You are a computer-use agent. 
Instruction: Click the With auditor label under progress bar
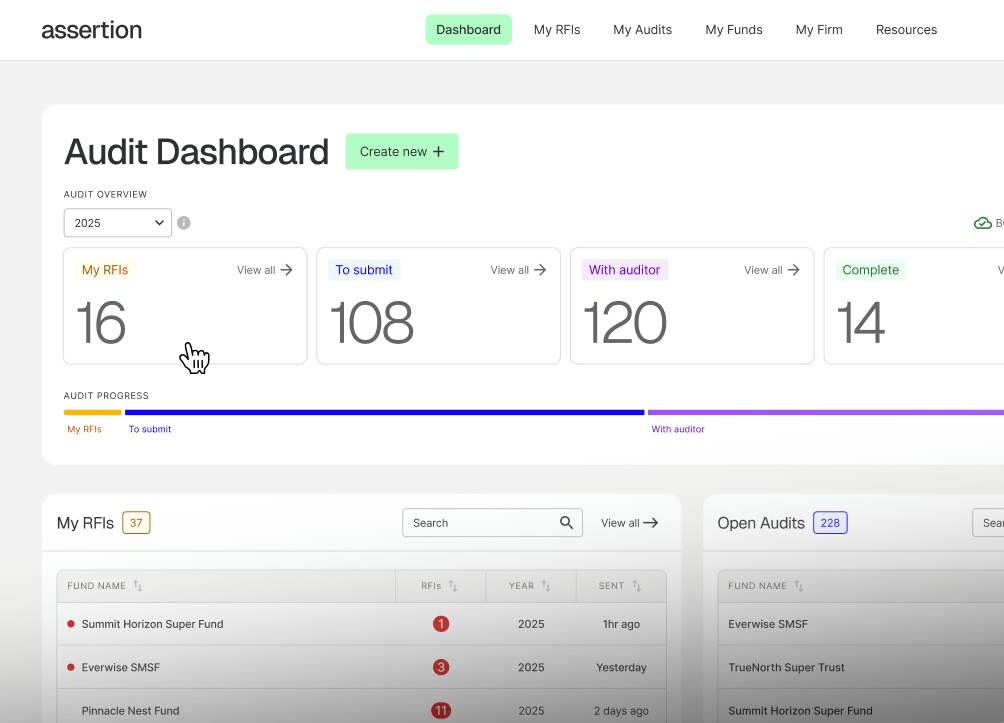click(x=678, y=429)
